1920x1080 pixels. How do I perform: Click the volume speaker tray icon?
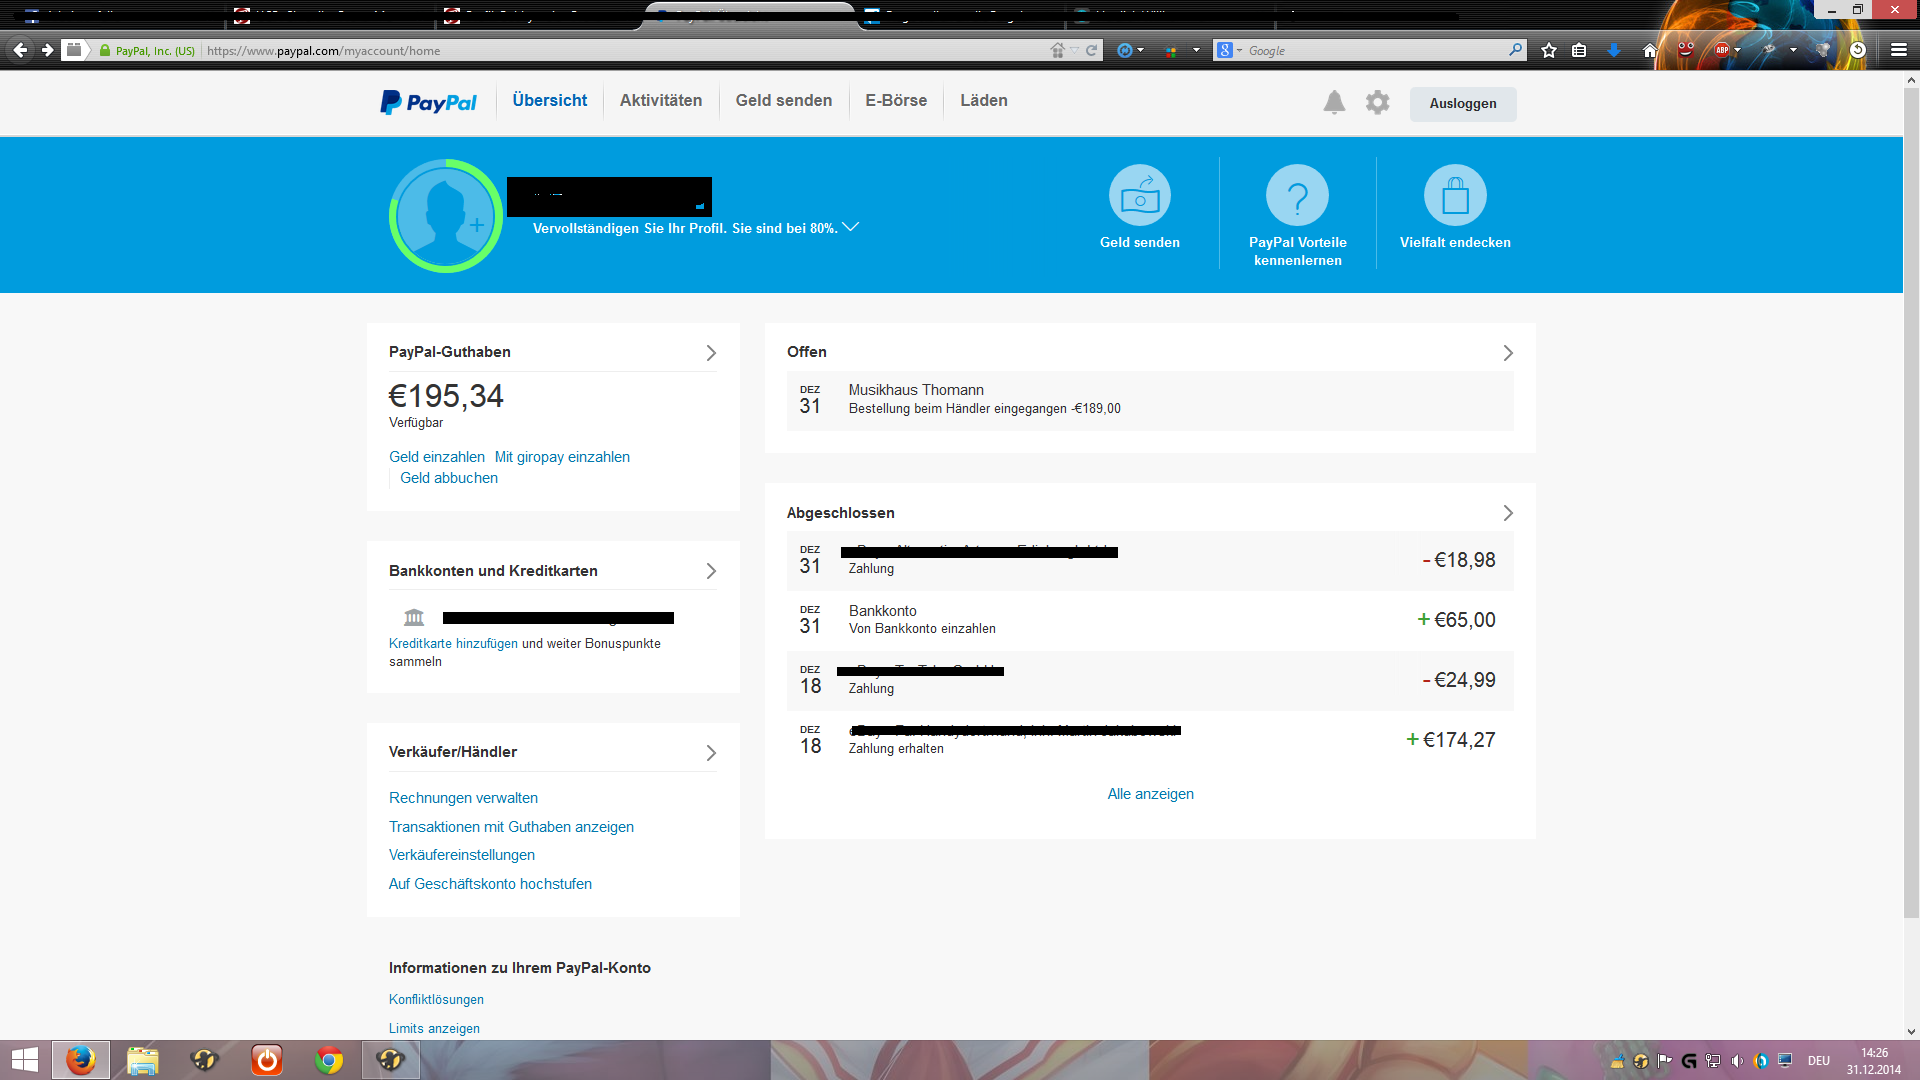[x=1736, y=1061]
